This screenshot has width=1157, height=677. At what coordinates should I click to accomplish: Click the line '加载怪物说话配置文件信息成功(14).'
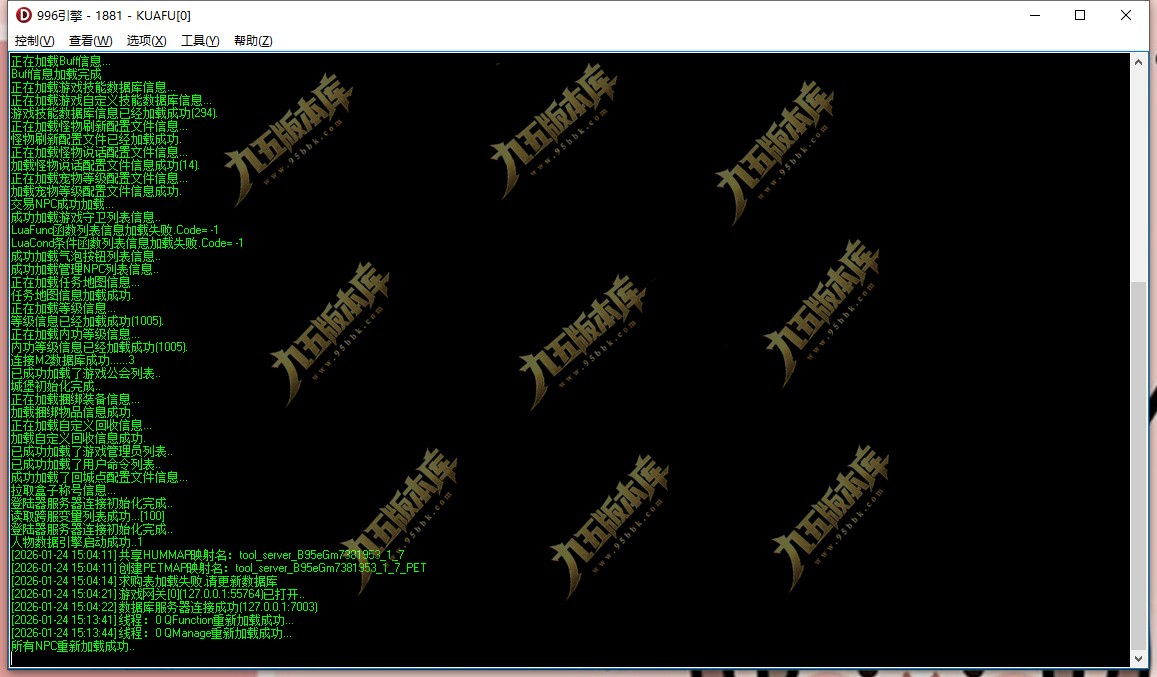click(106, 165)
